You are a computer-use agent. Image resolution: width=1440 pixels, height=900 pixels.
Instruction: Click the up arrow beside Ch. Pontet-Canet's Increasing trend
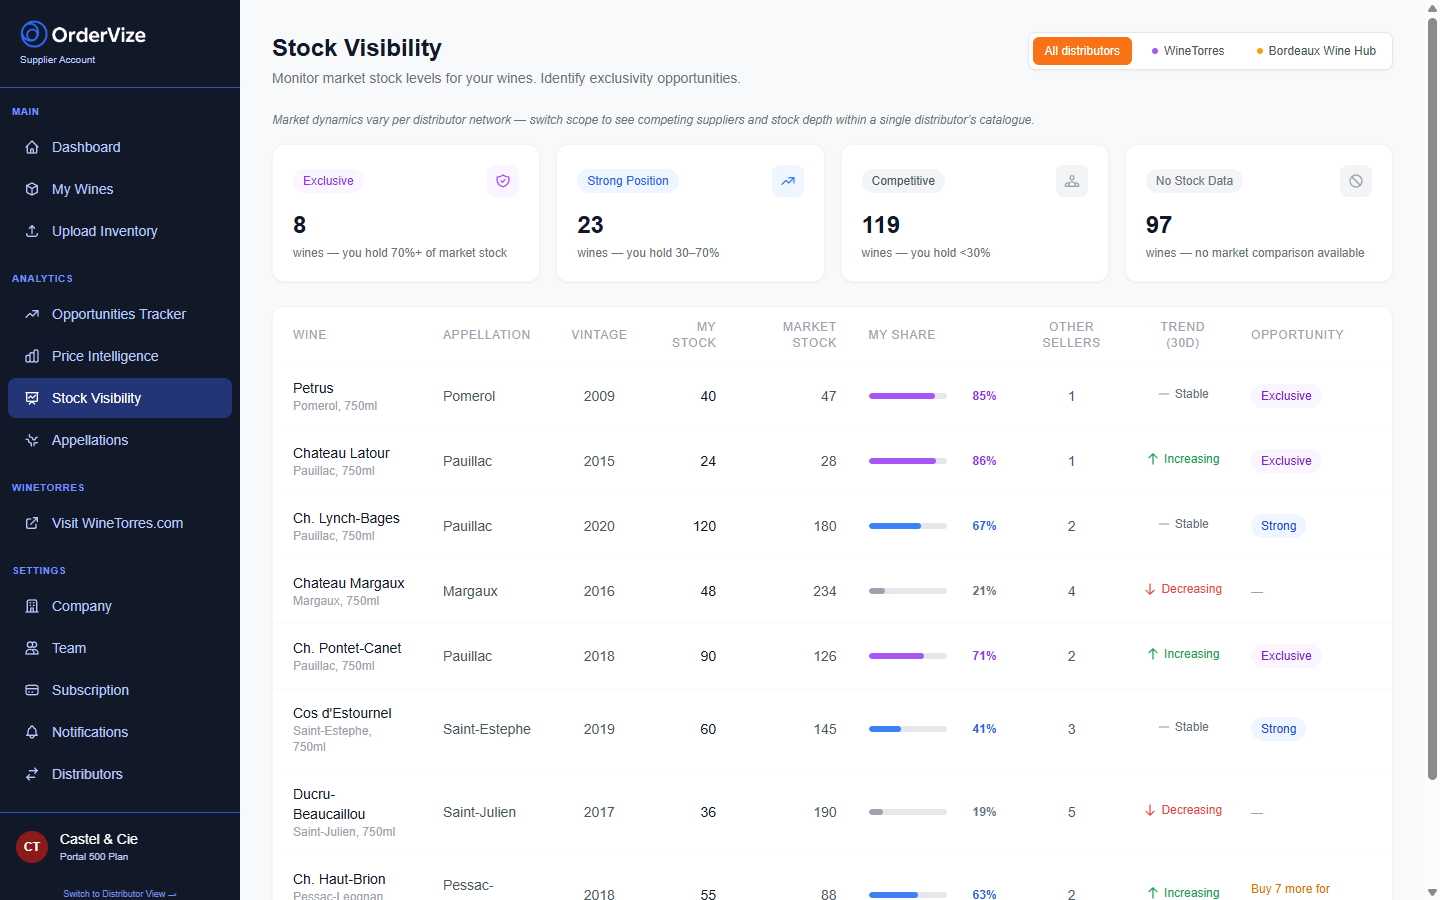(x=1153, y=654)
